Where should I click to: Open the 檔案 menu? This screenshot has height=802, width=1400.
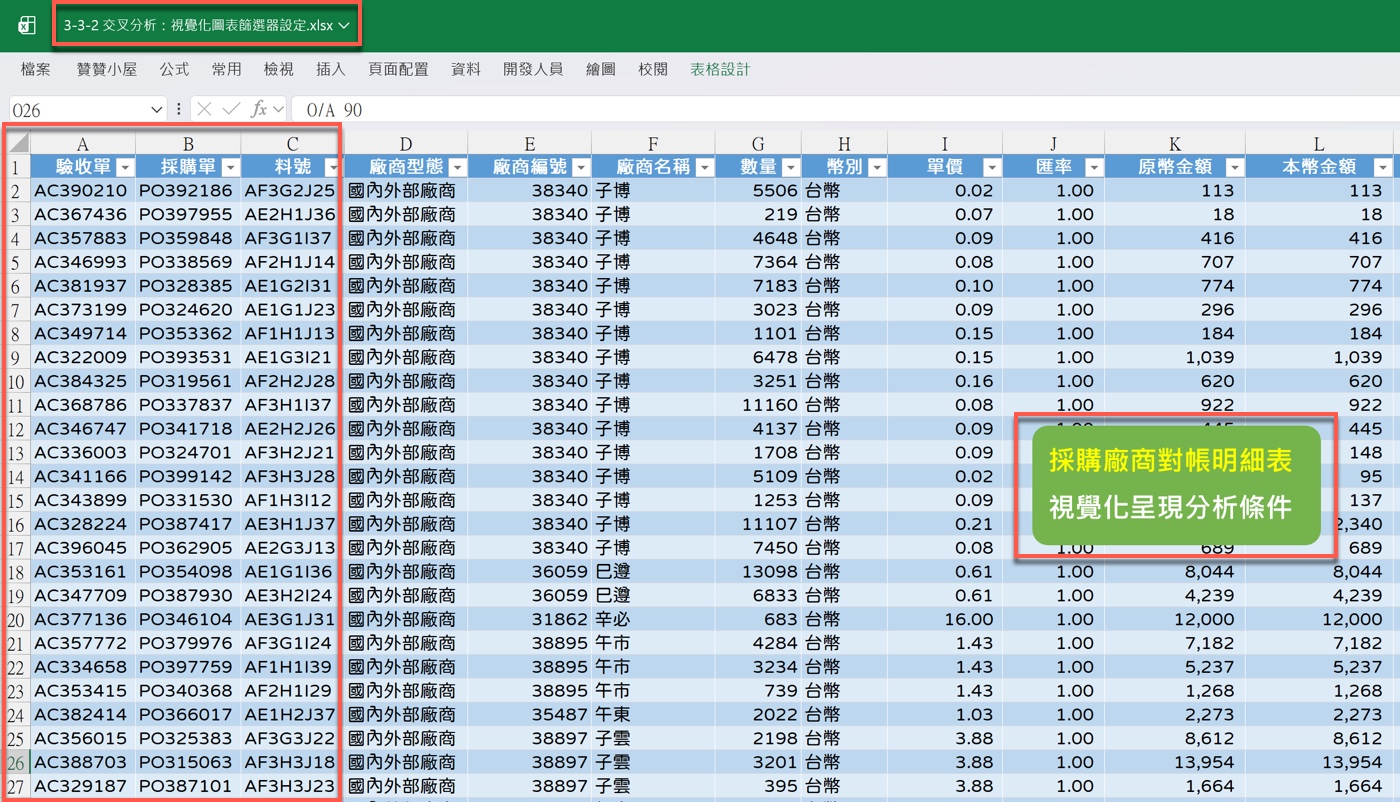coord(35,69)
